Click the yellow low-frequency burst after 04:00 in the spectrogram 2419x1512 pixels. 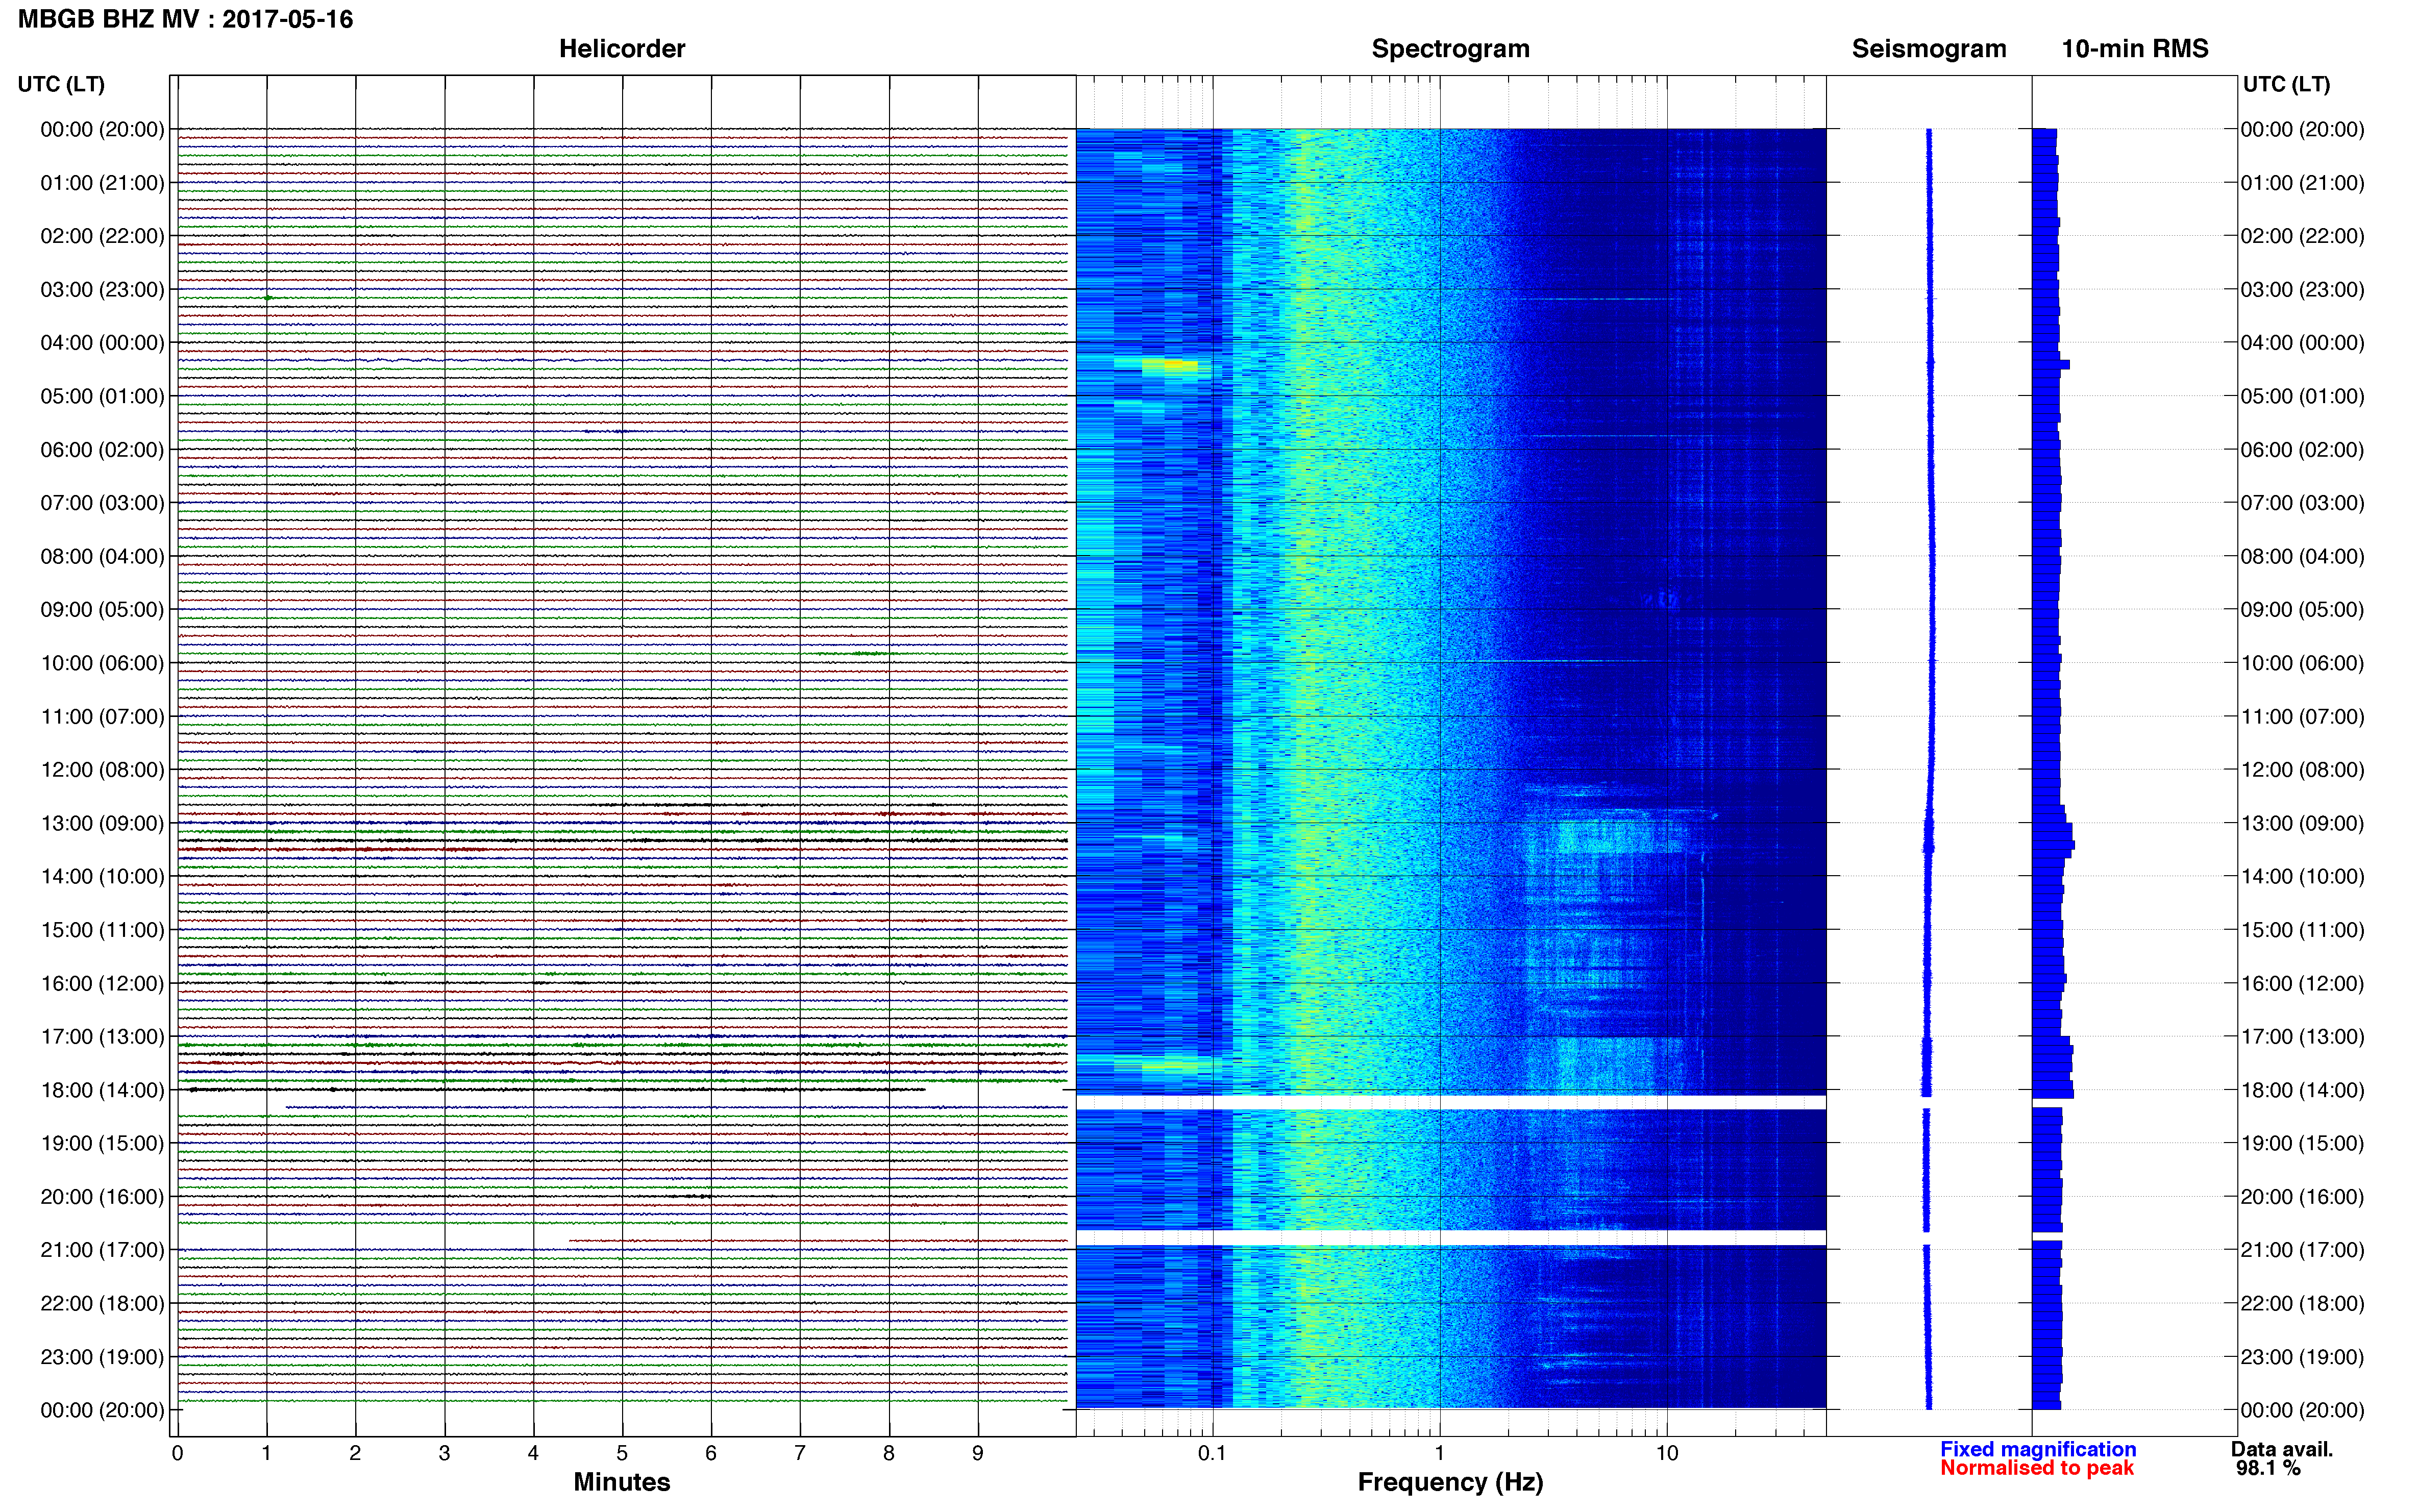(1170, 365)
